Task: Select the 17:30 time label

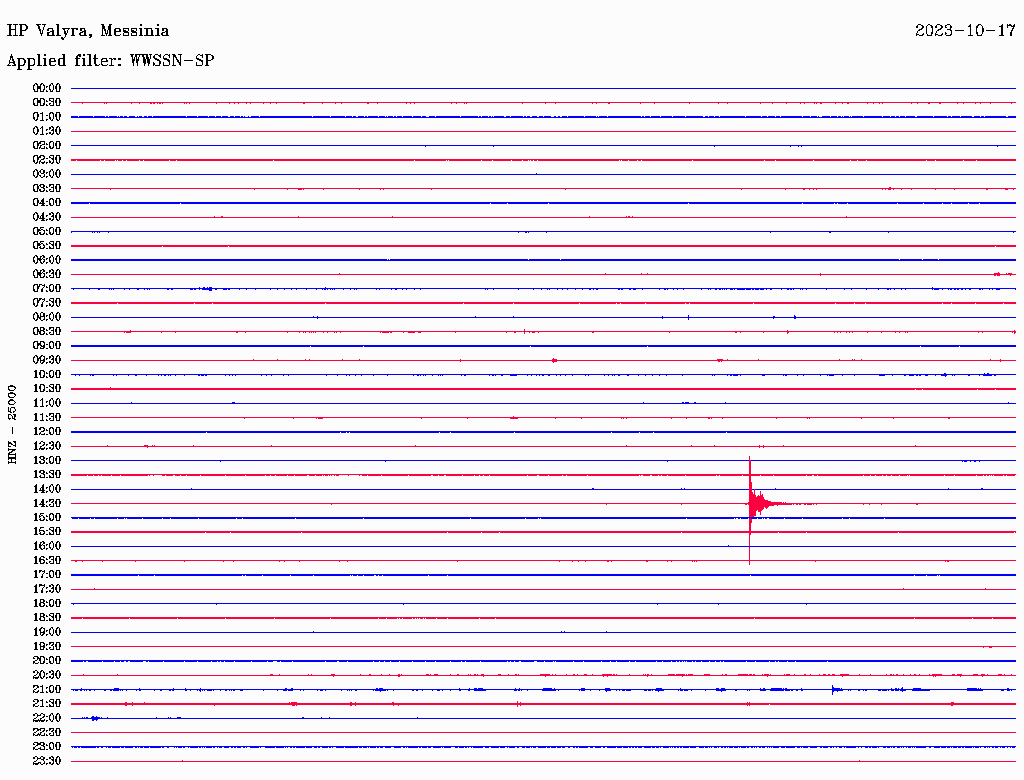Action: pyautogui.click(x=47, y=589)
